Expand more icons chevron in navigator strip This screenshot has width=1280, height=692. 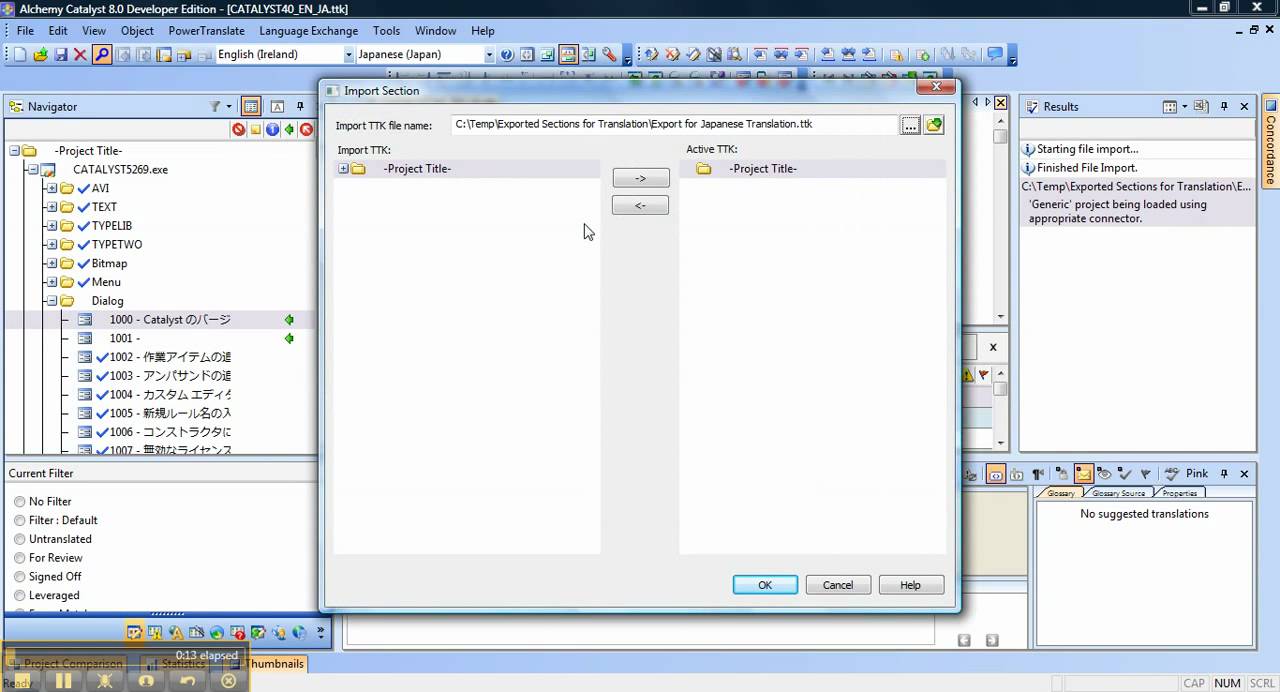[x=321, y=632]
